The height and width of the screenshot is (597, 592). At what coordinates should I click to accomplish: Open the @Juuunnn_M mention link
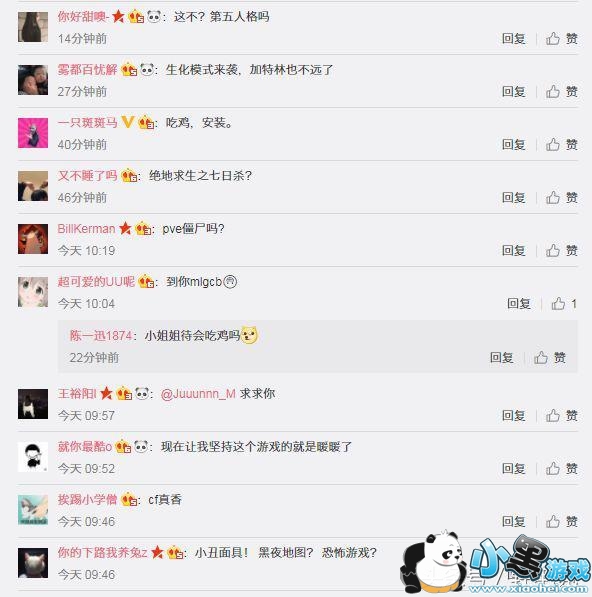click(x=198, y=393)
